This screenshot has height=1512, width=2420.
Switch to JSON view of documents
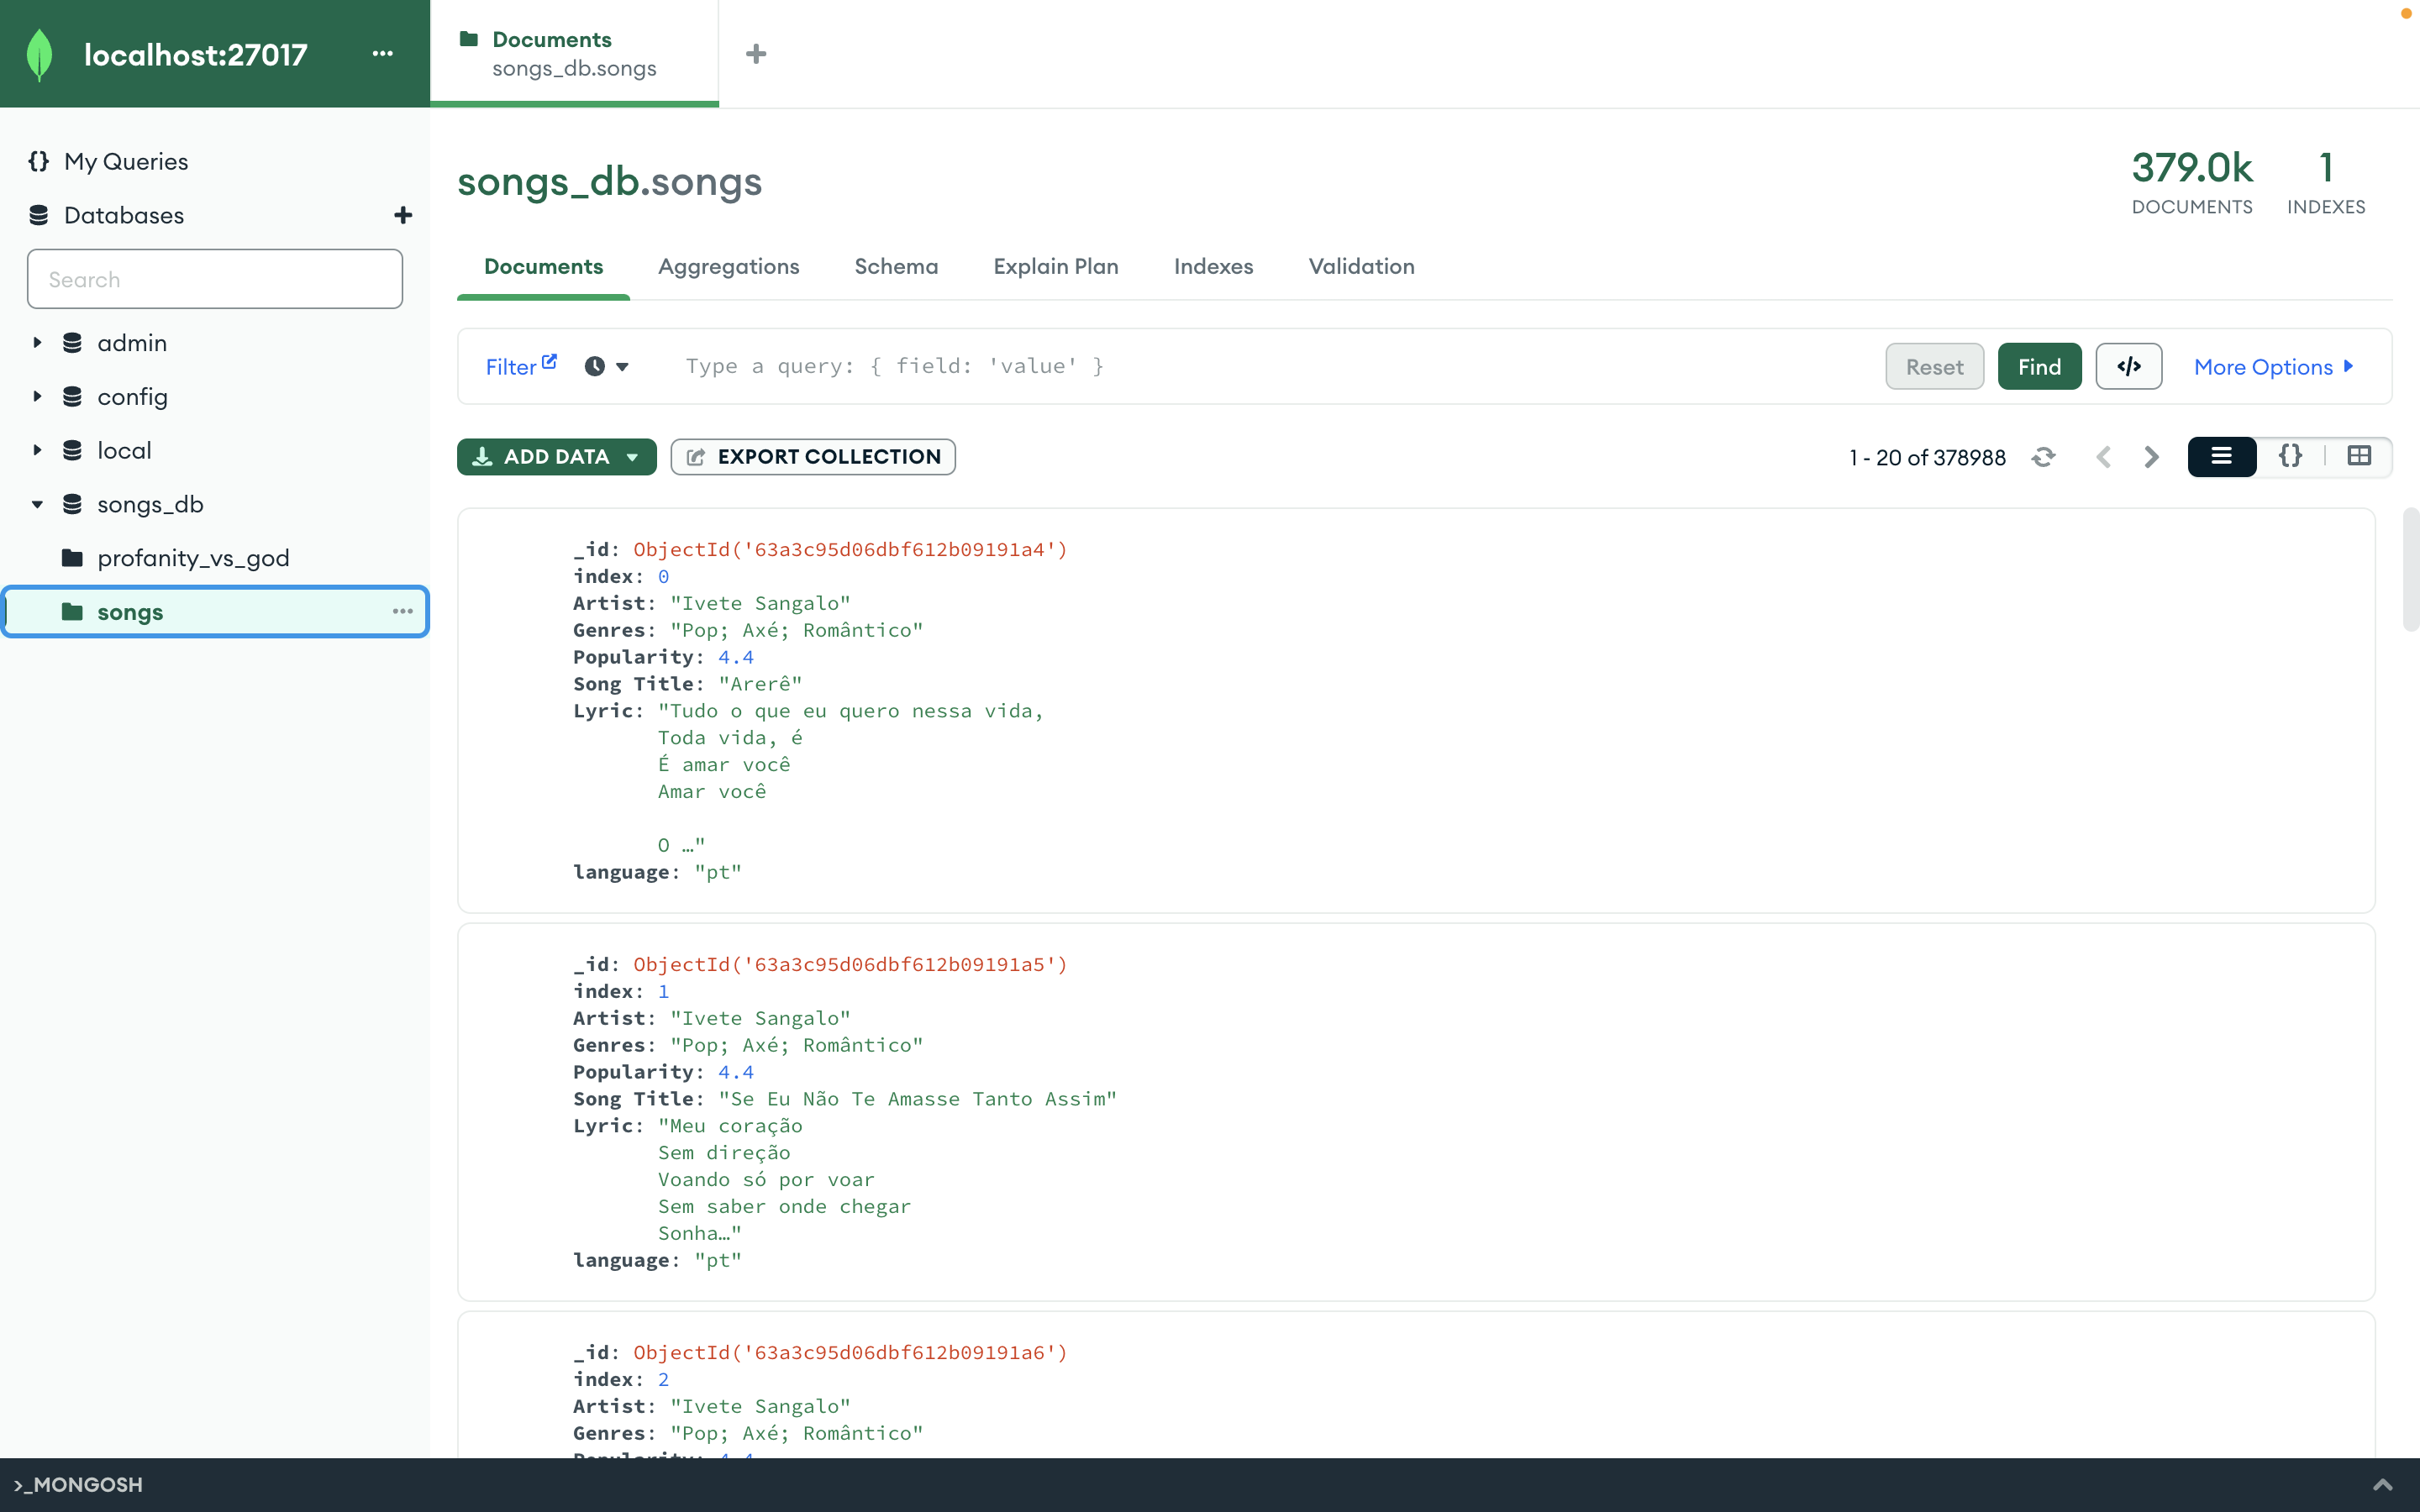2291,457
